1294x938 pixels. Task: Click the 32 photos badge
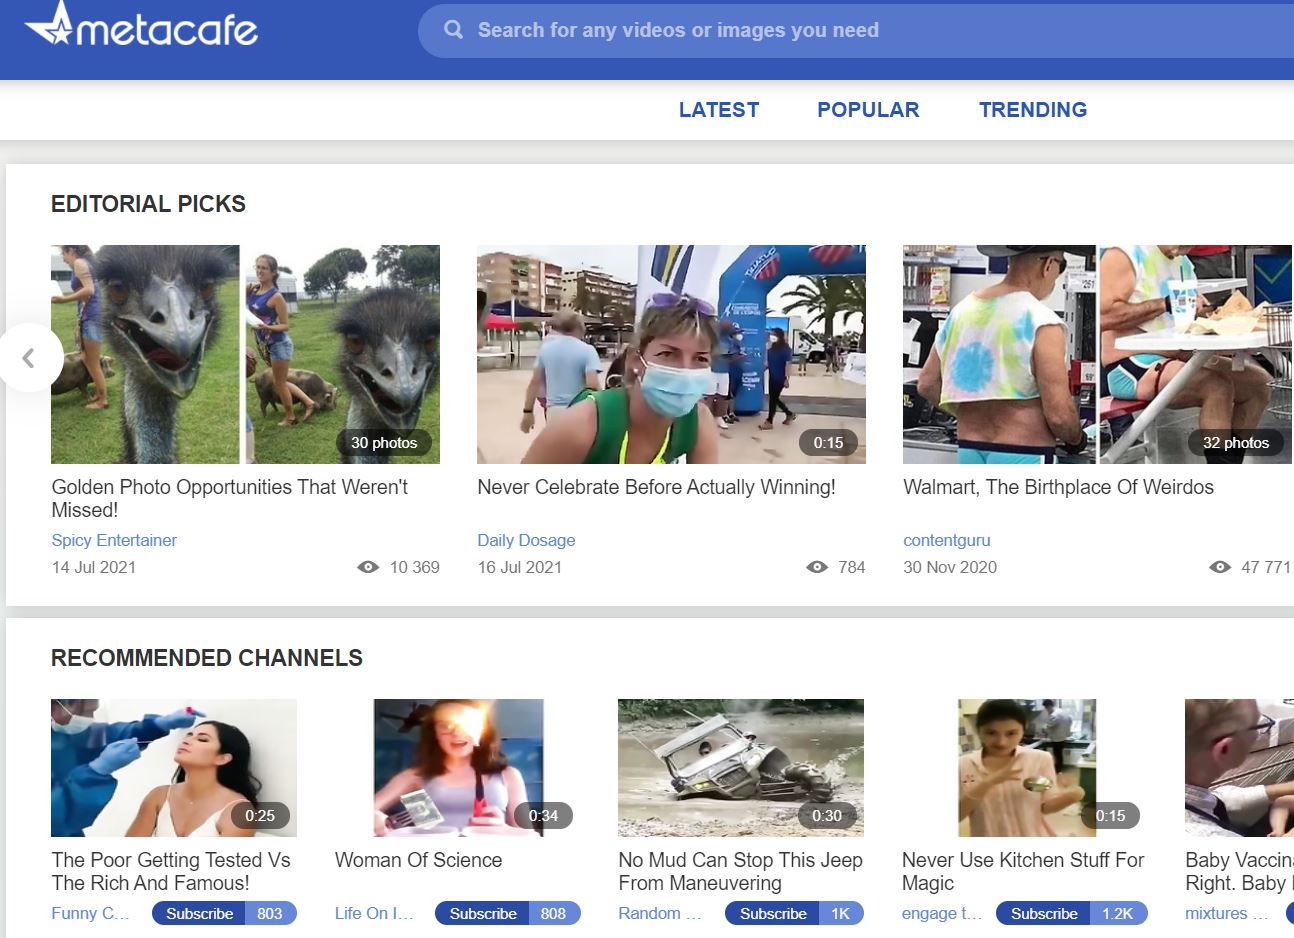[x=1236, y=443]
